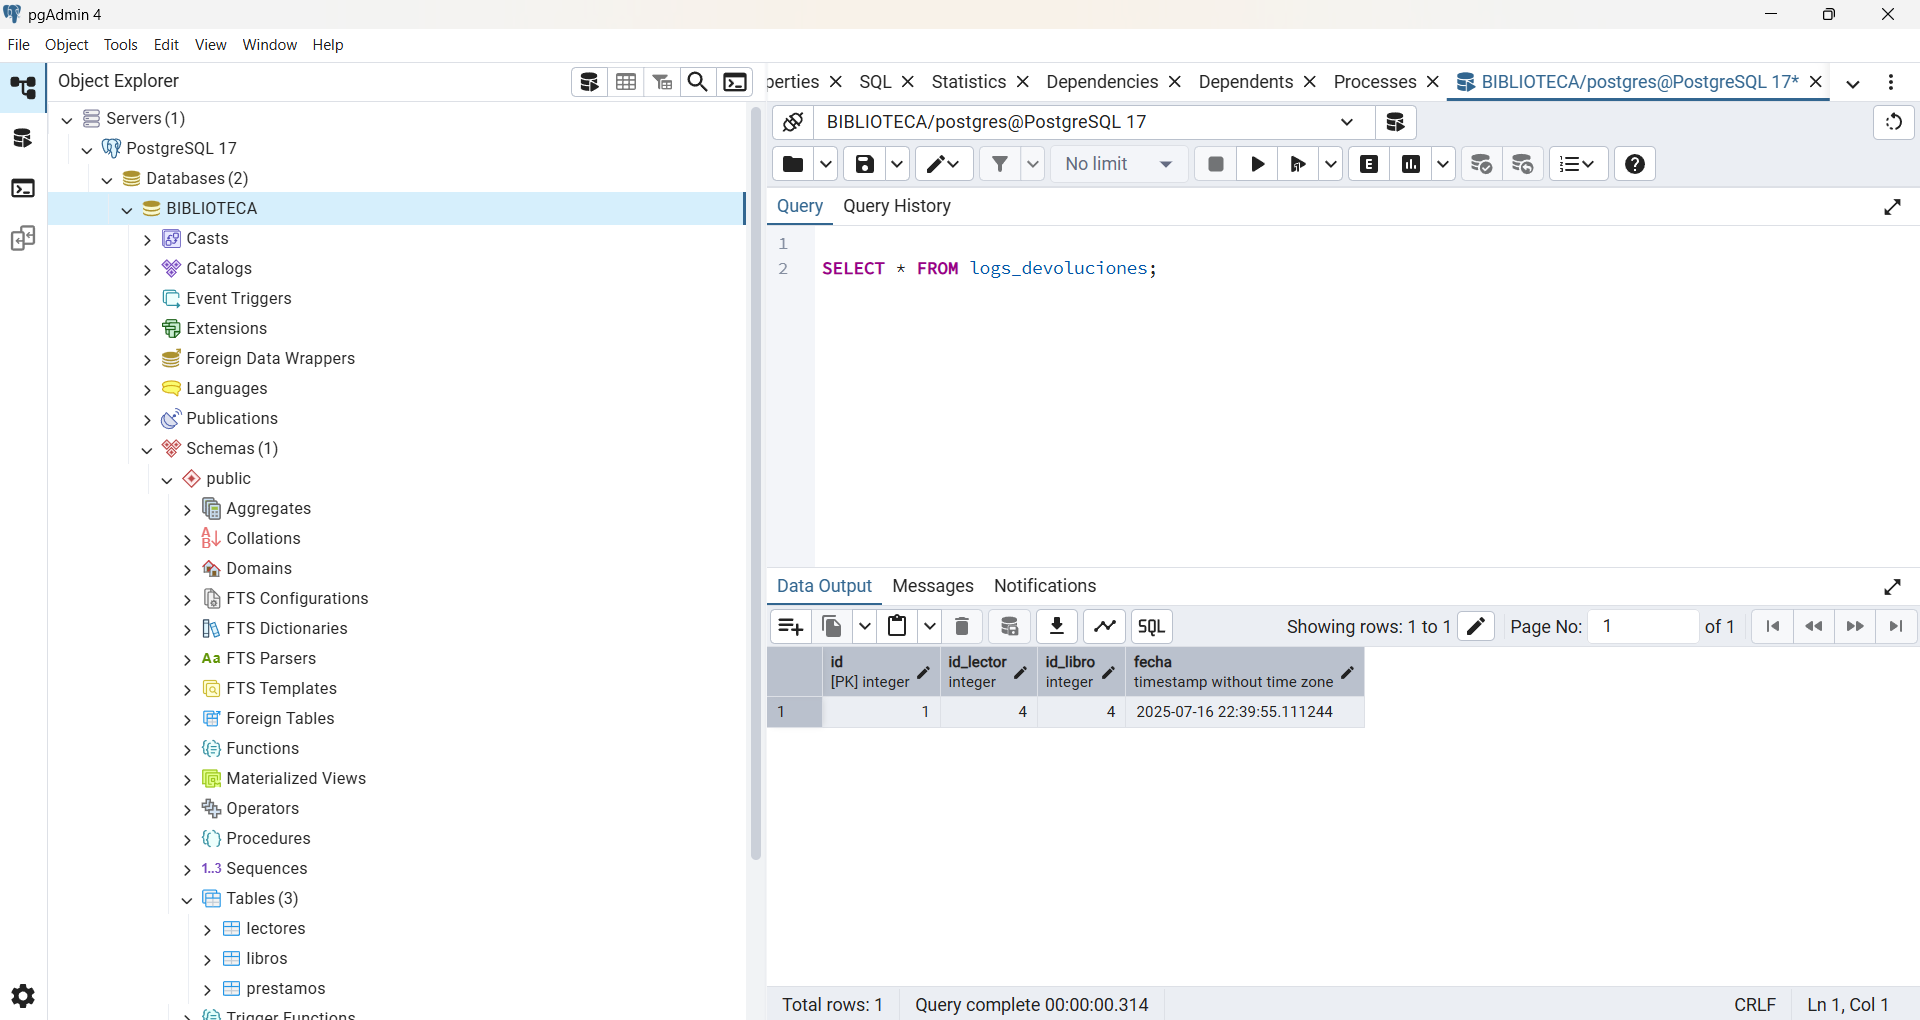Expand the lectores table node

pyautogui.click(x=207, y=930)
